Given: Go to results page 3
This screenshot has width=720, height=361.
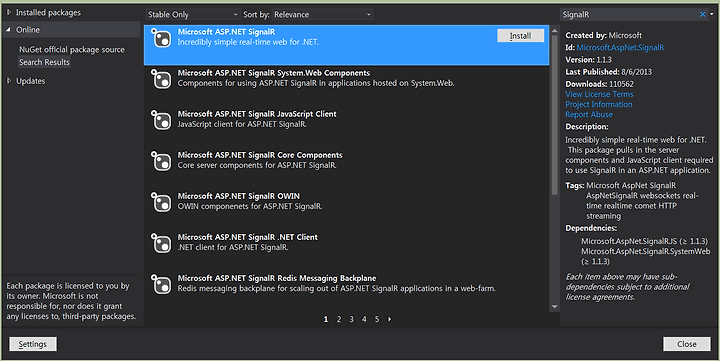Looking at the screenshot, I should click(x=352, y=319).
